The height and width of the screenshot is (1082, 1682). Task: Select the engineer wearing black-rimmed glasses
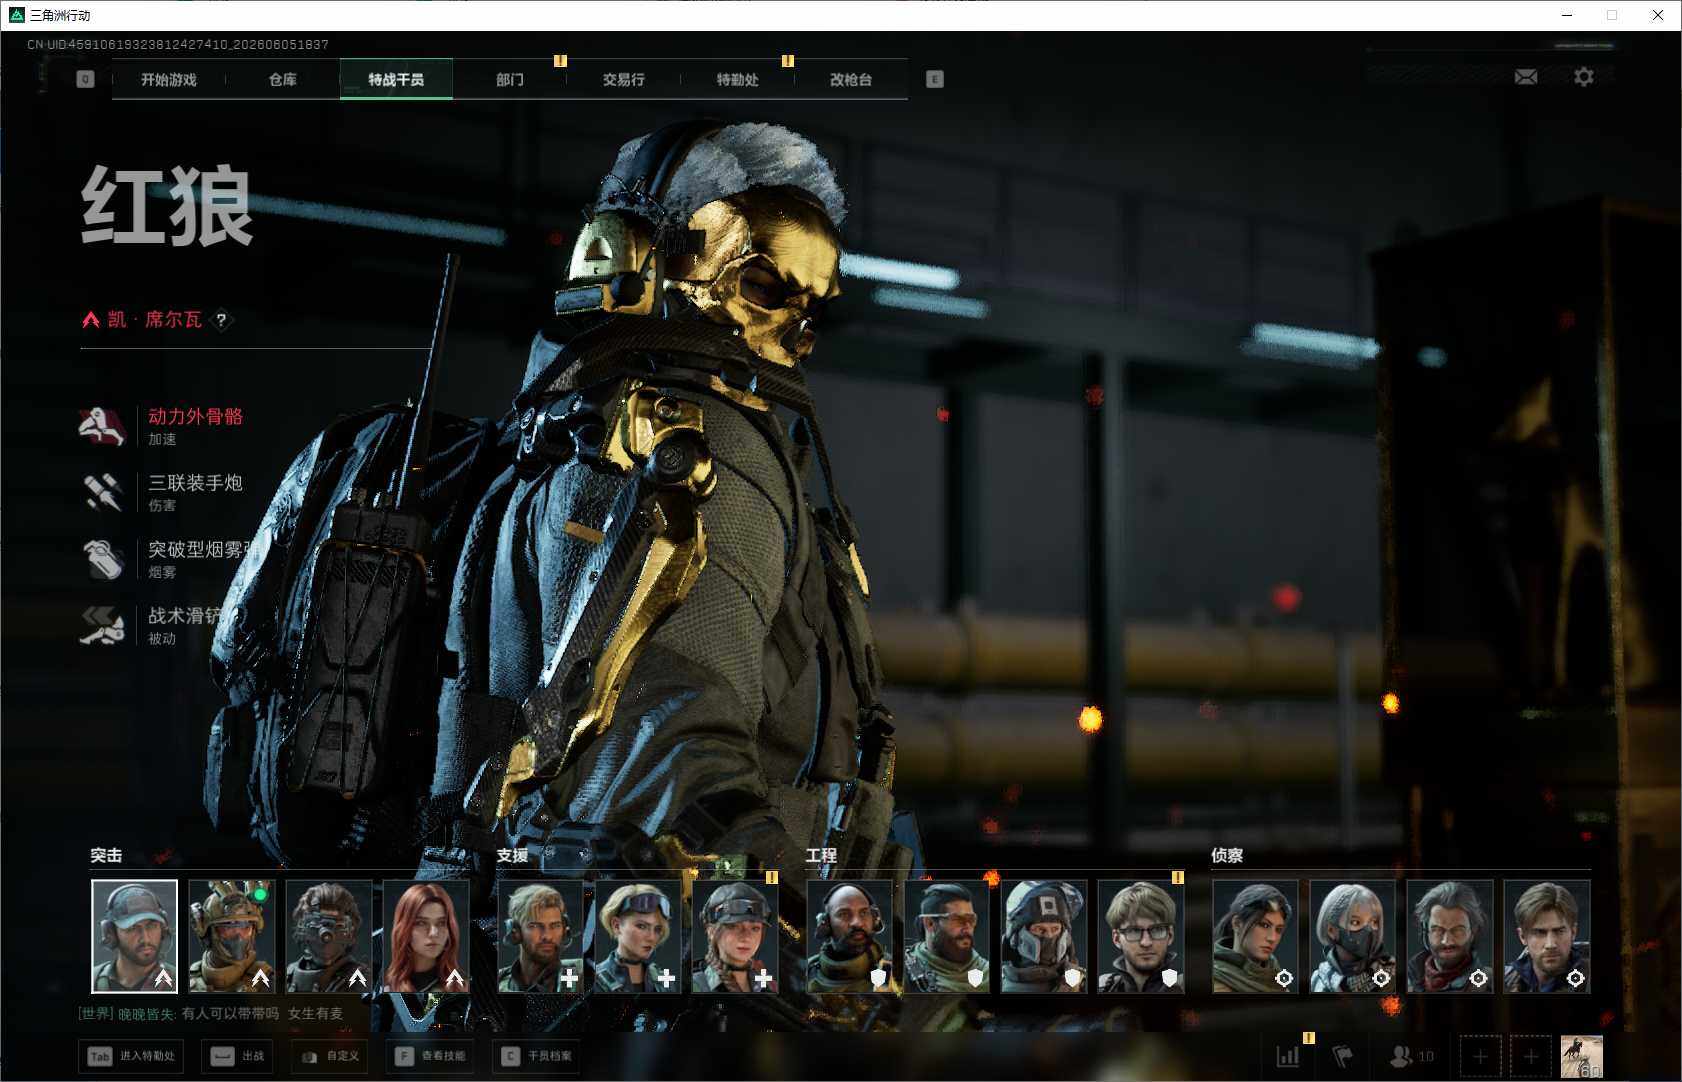click(1141, 936)
